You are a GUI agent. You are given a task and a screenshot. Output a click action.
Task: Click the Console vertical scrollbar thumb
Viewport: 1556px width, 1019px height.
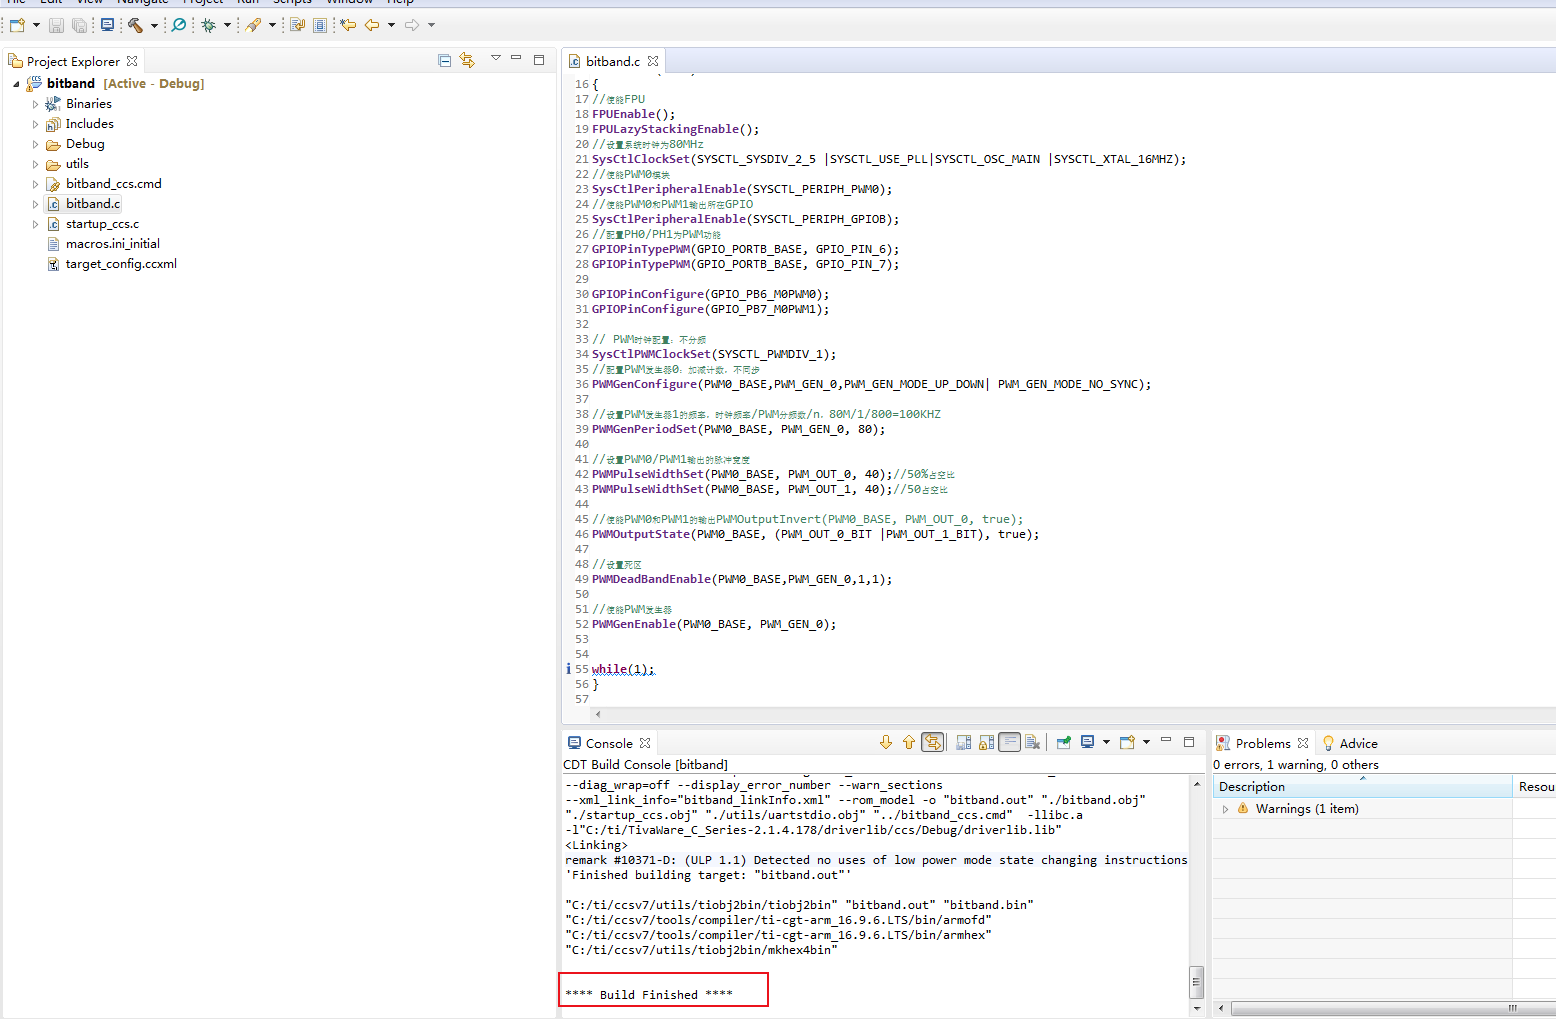(1196, 981)
